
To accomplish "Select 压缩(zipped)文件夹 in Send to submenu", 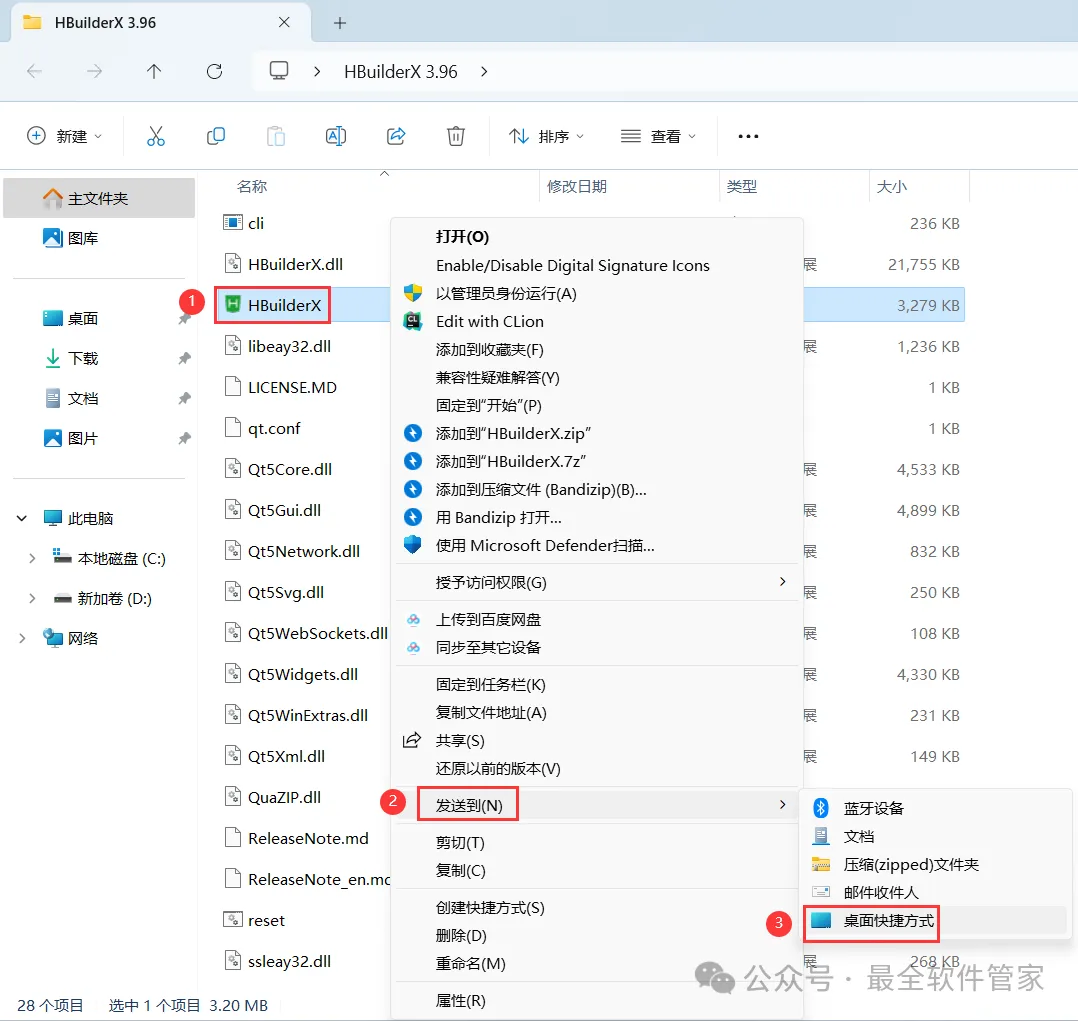I will click(x=910, y=864).
